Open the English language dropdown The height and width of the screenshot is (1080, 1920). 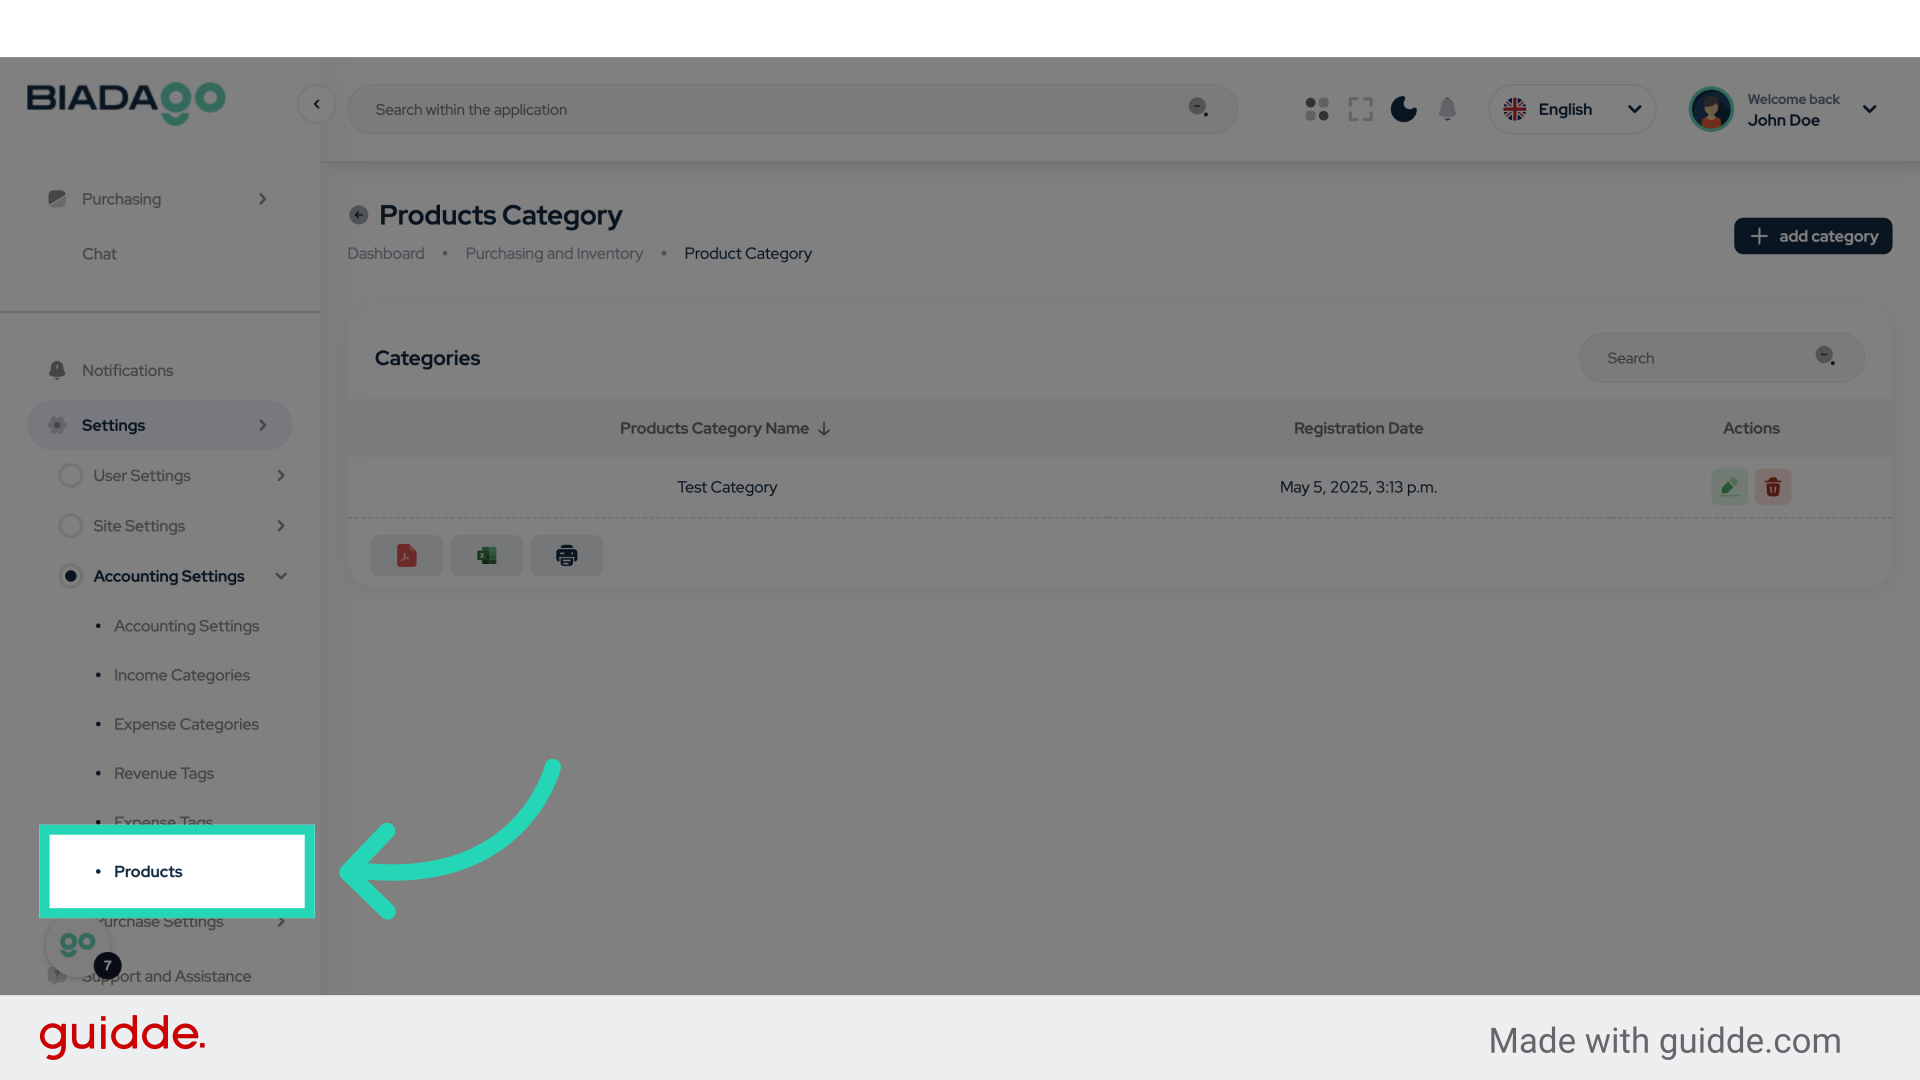point(1572,109)
